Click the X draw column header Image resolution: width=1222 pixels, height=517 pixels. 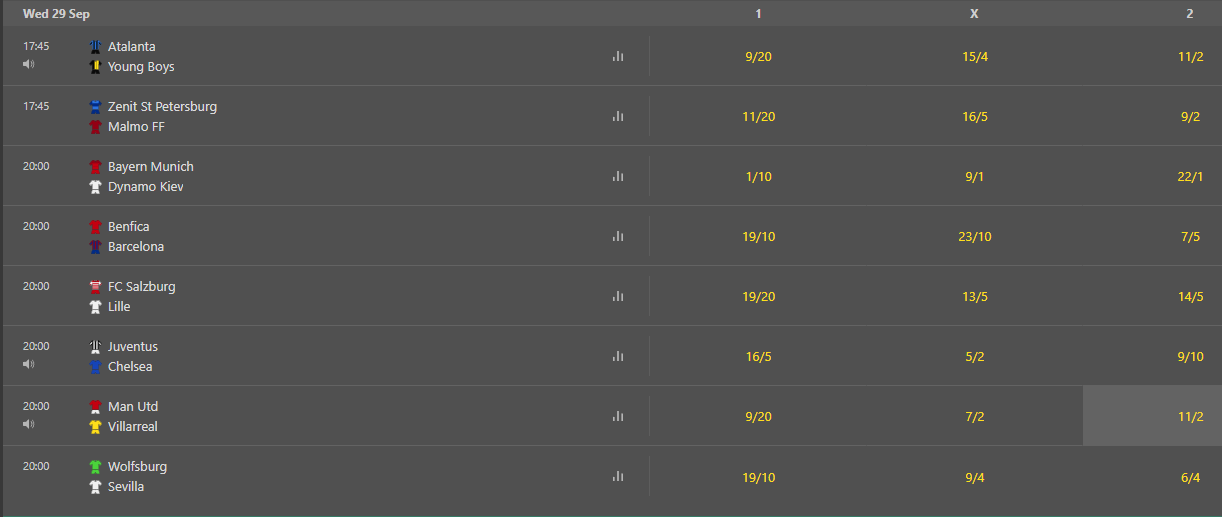coord(974,14)
